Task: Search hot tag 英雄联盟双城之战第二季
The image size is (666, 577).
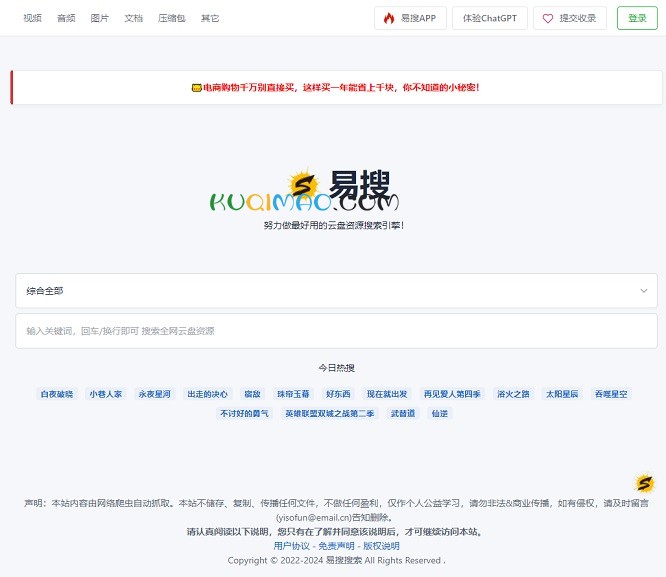Action: (x=330, y=413)
